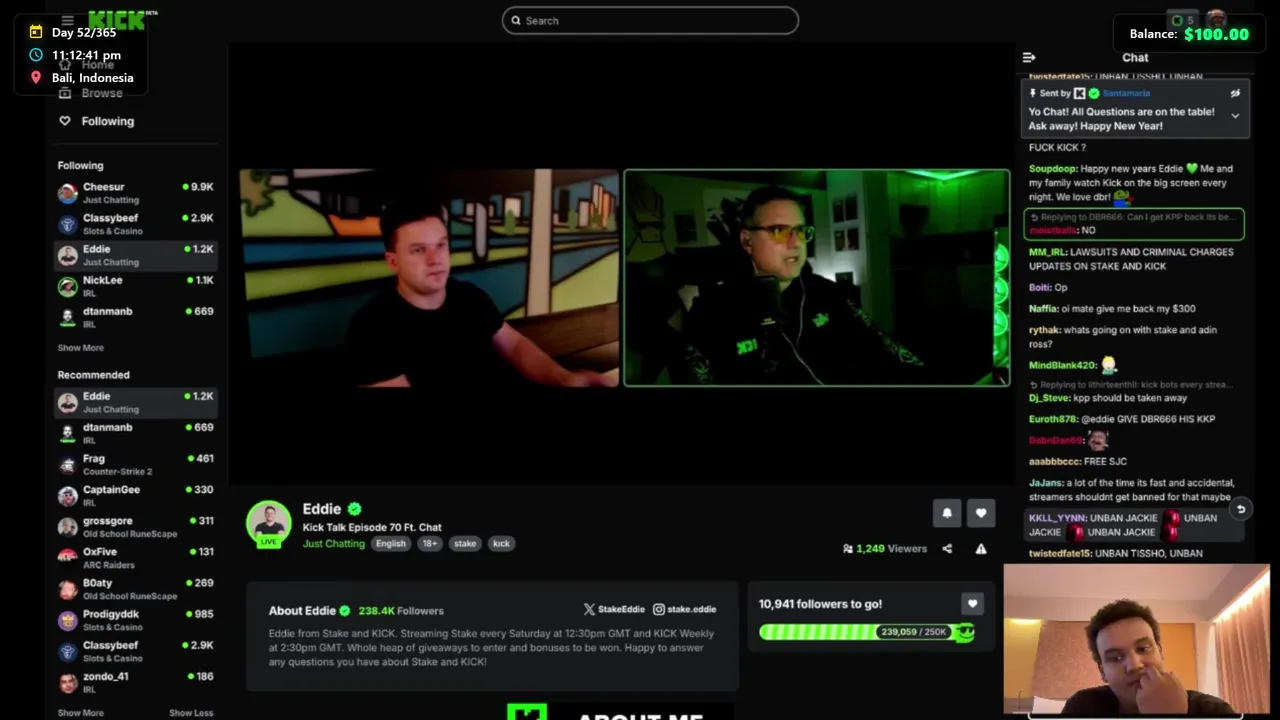1280x720 pixels.
Task: Expand Show More under the Following list
Action: (81, 348)
